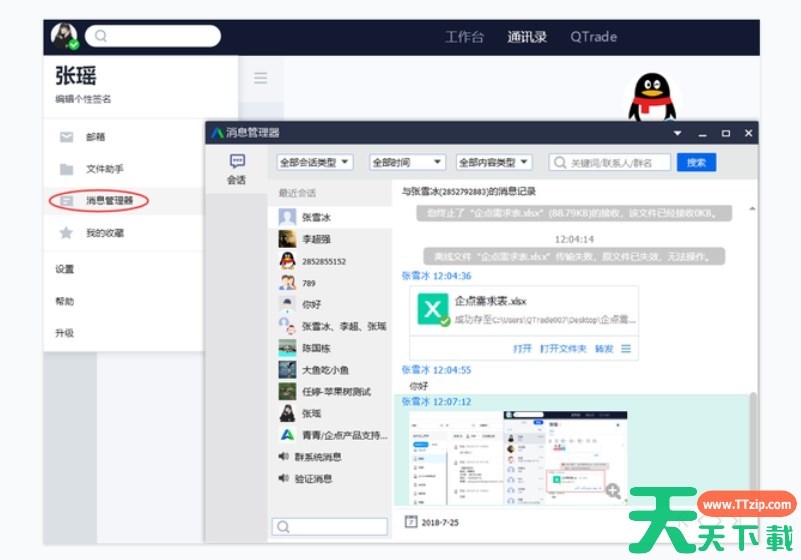This screenshot has width=801, height=560.
Task: Focus the top search box
Action: tap(153, 36)
